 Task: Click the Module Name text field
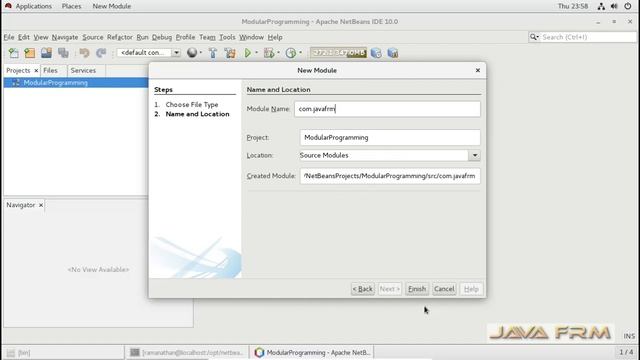(x=387, y=109)
